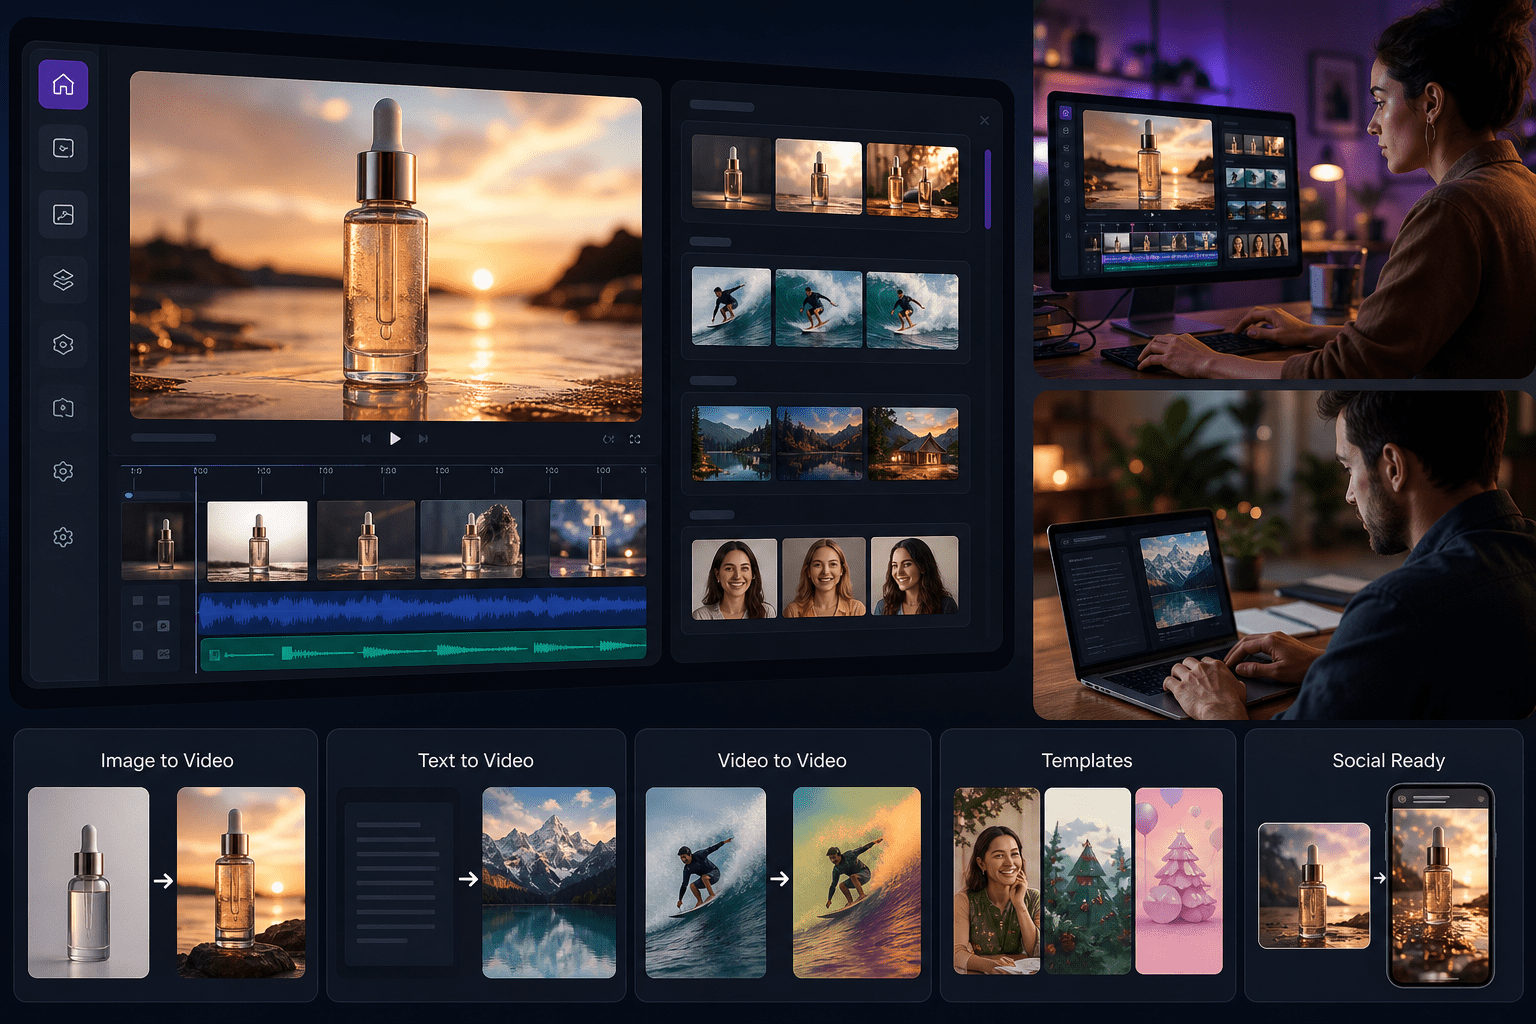1536x1024 pixels.
Task: Adjust the blue timeline zoom knob
Action: [x=129, y=495]
